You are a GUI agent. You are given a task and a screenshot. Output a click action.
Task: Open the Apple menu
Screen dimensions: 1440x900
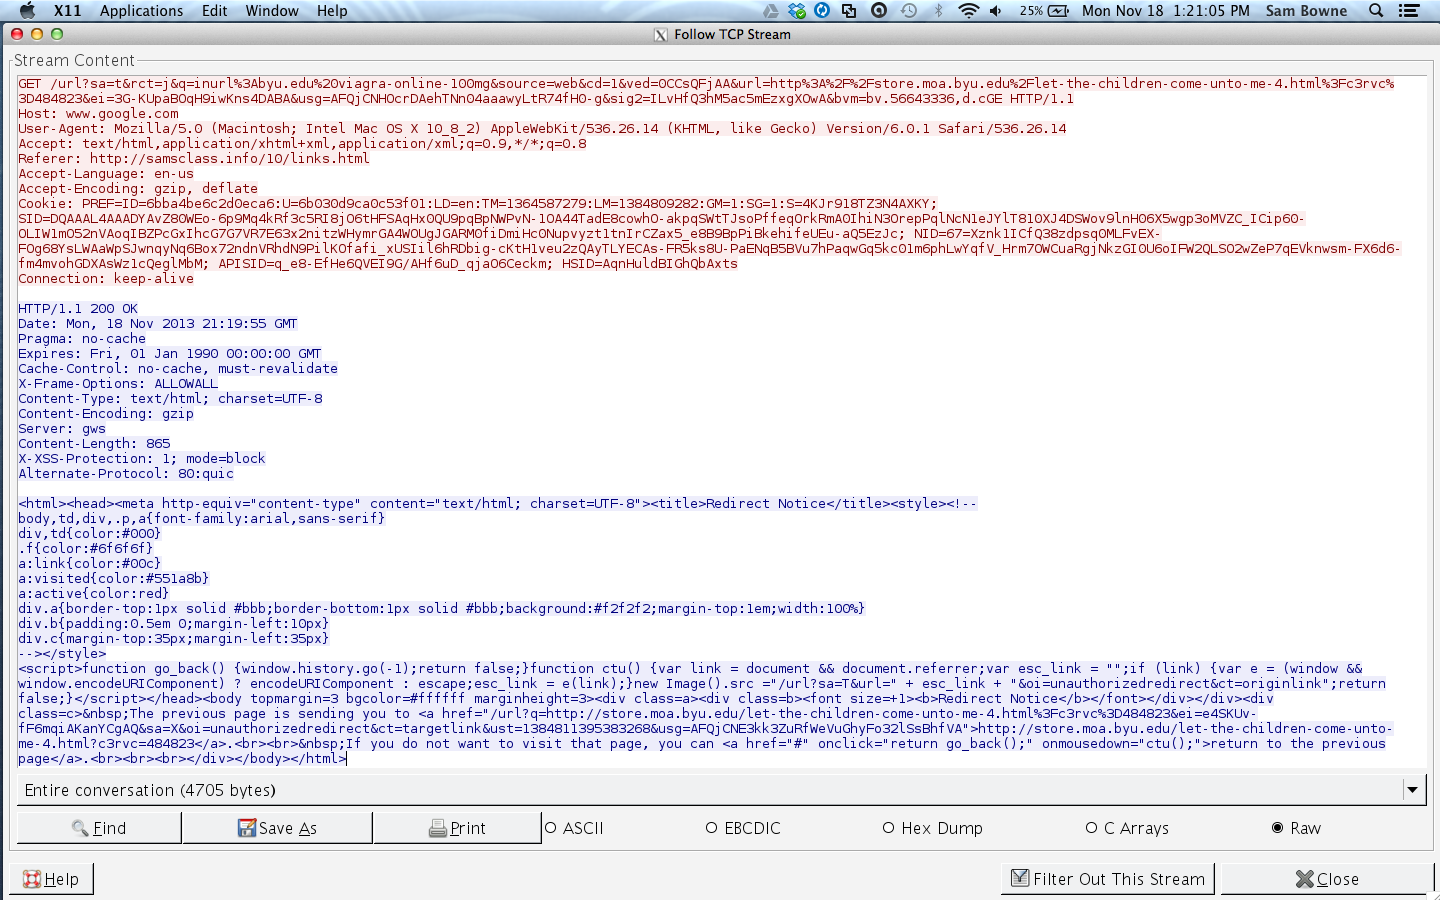[x=27, y=11]
